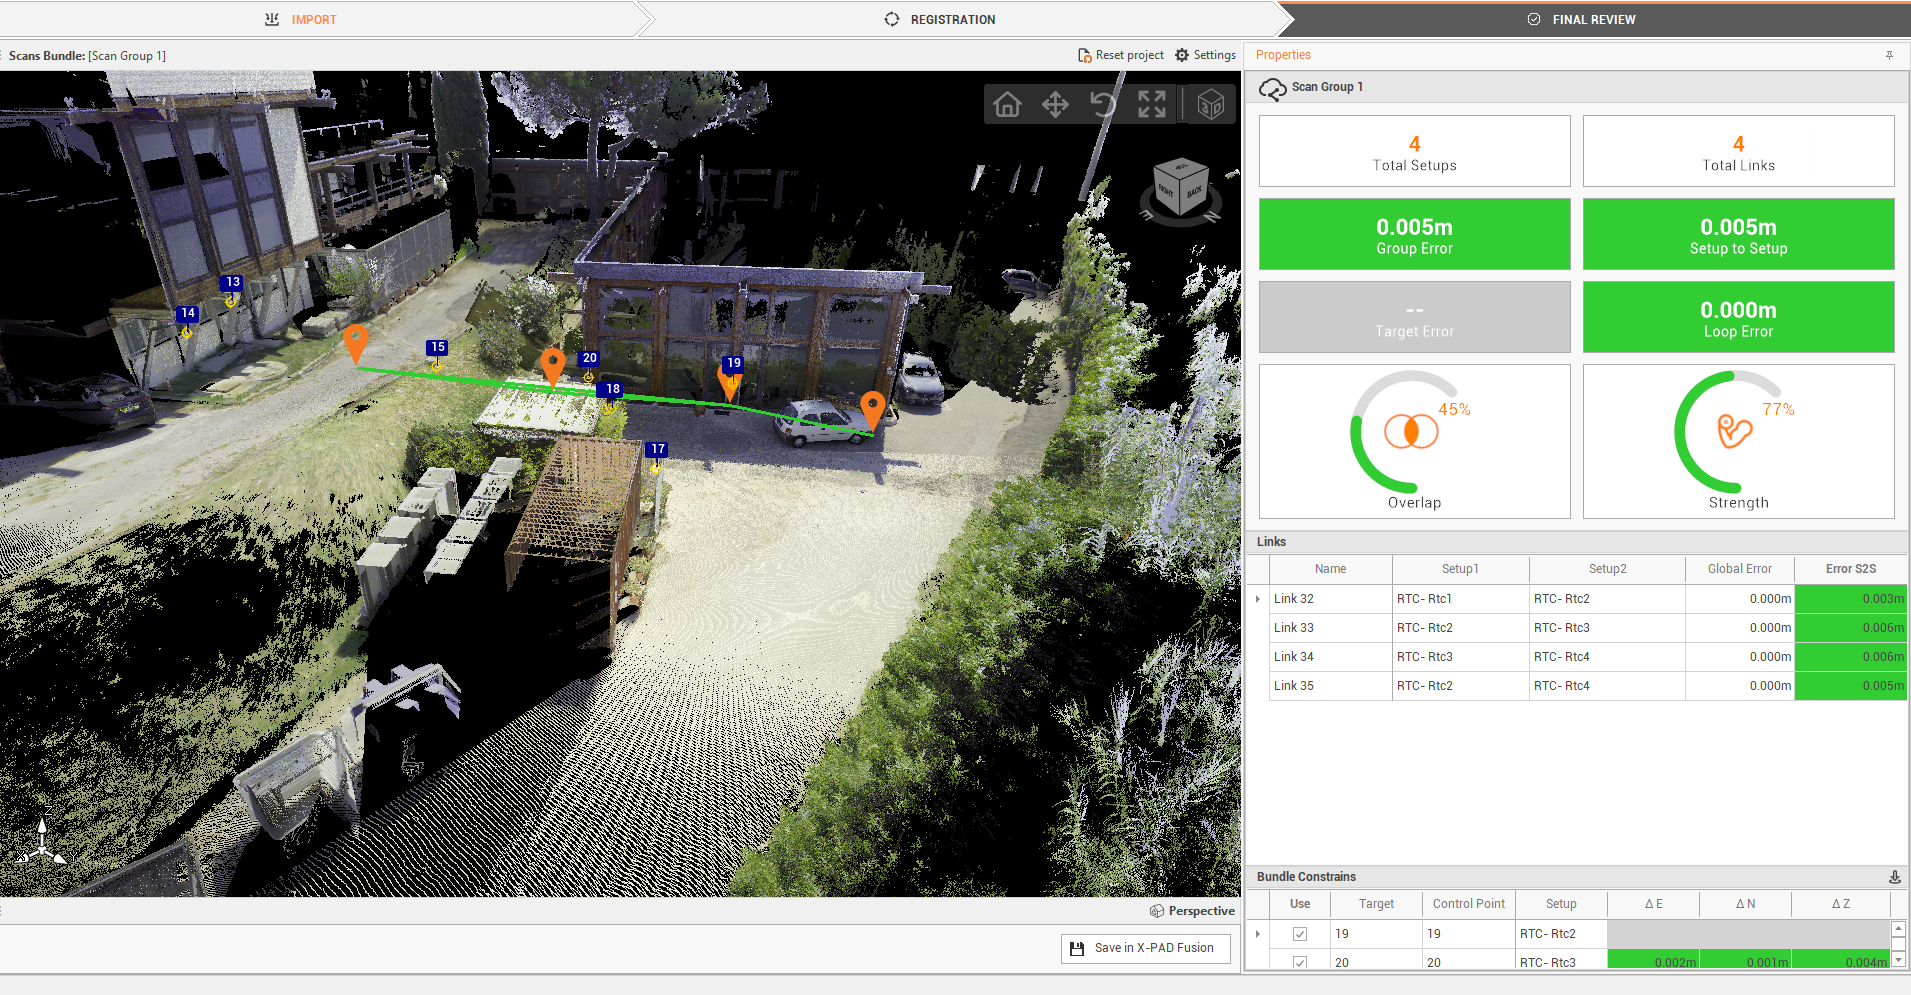The width and height of the screenshot is (1911, 995).
Task: Pin the Properties panel
Action: [x=1889, y=56]
